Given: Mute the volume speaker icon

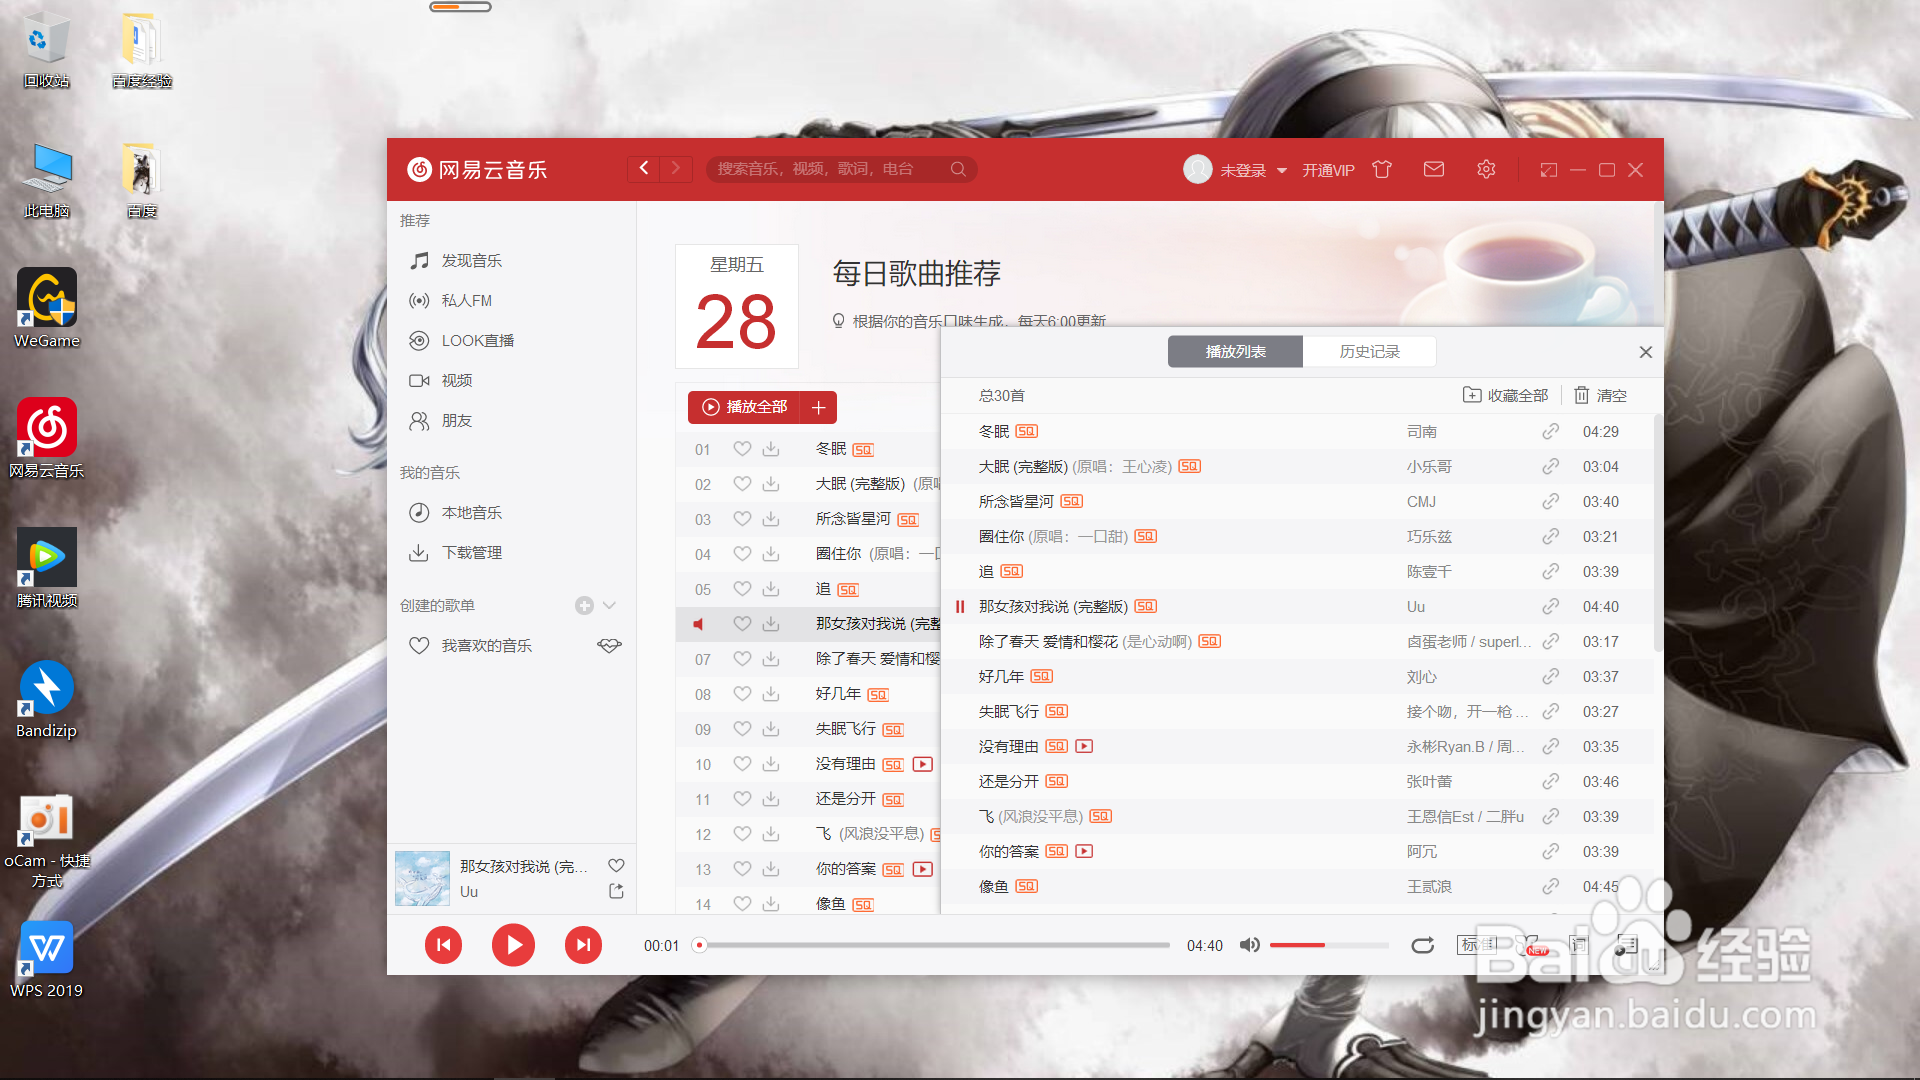Looking at the screenshot, I should (x=1249, y=945).
